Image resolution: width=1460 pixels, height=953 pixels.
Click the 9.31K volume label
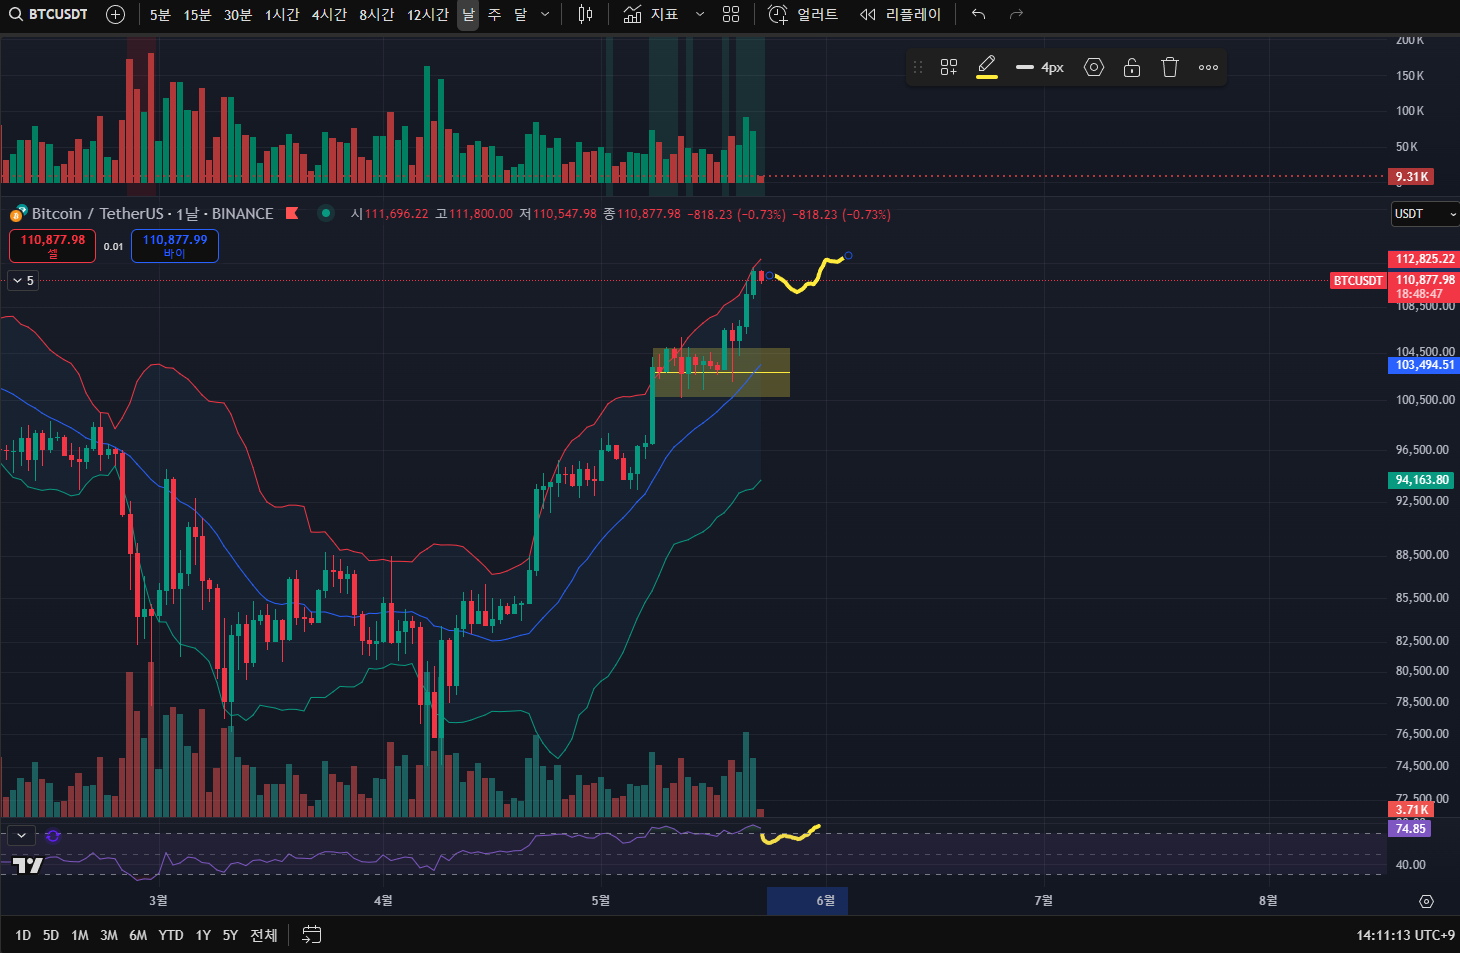pos(1412,177)
